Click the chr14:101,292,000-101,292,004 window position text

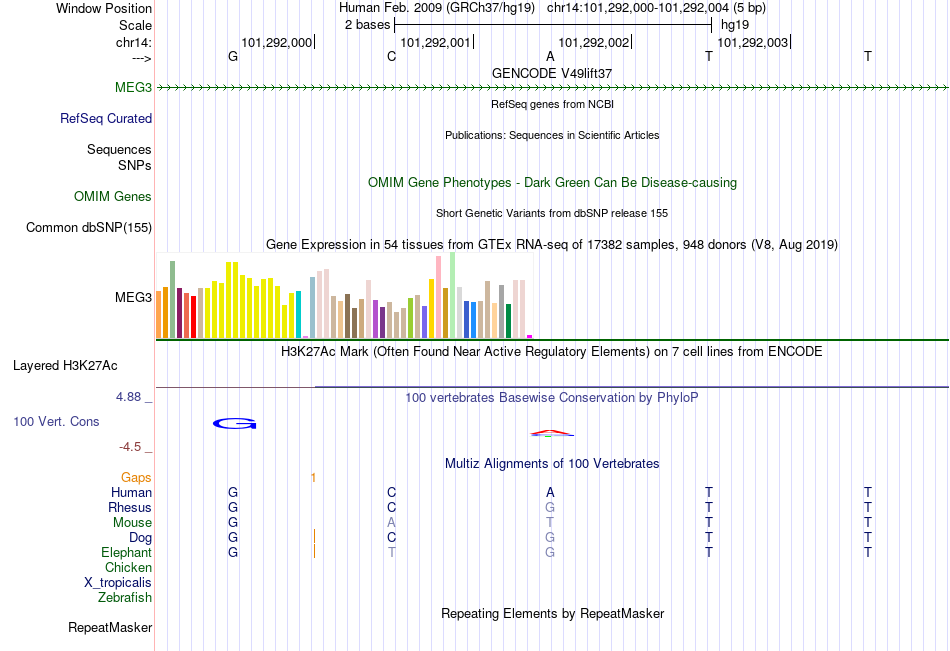pos(656,8)
